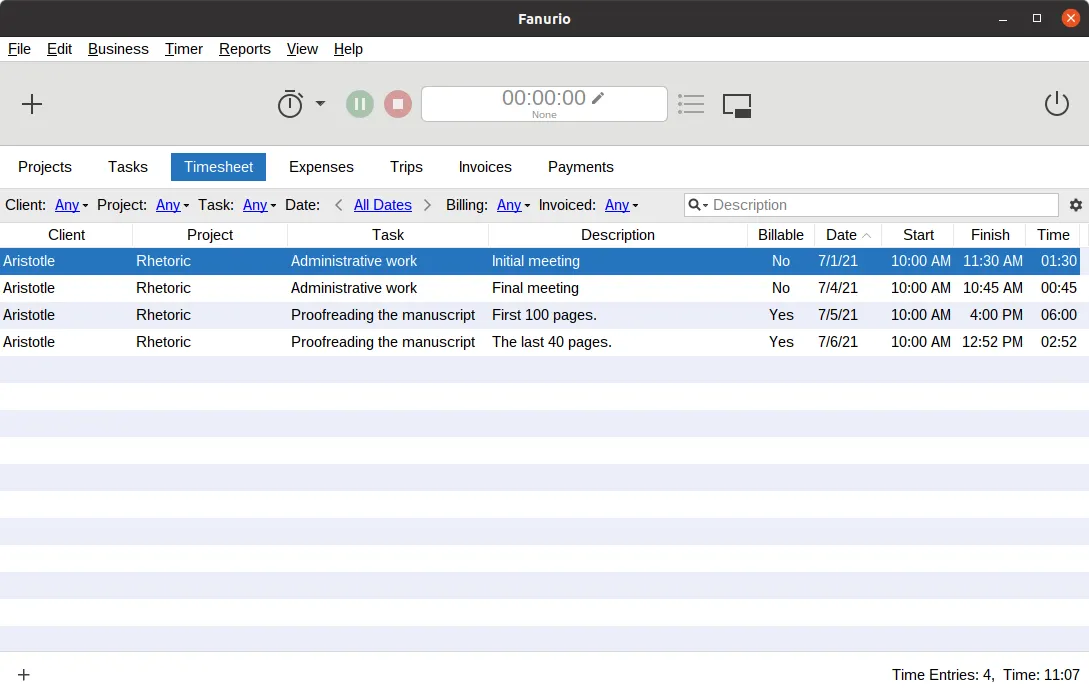
Task: Select the 'First 100 pages.' entry
Action: click(x=540, y=315)
